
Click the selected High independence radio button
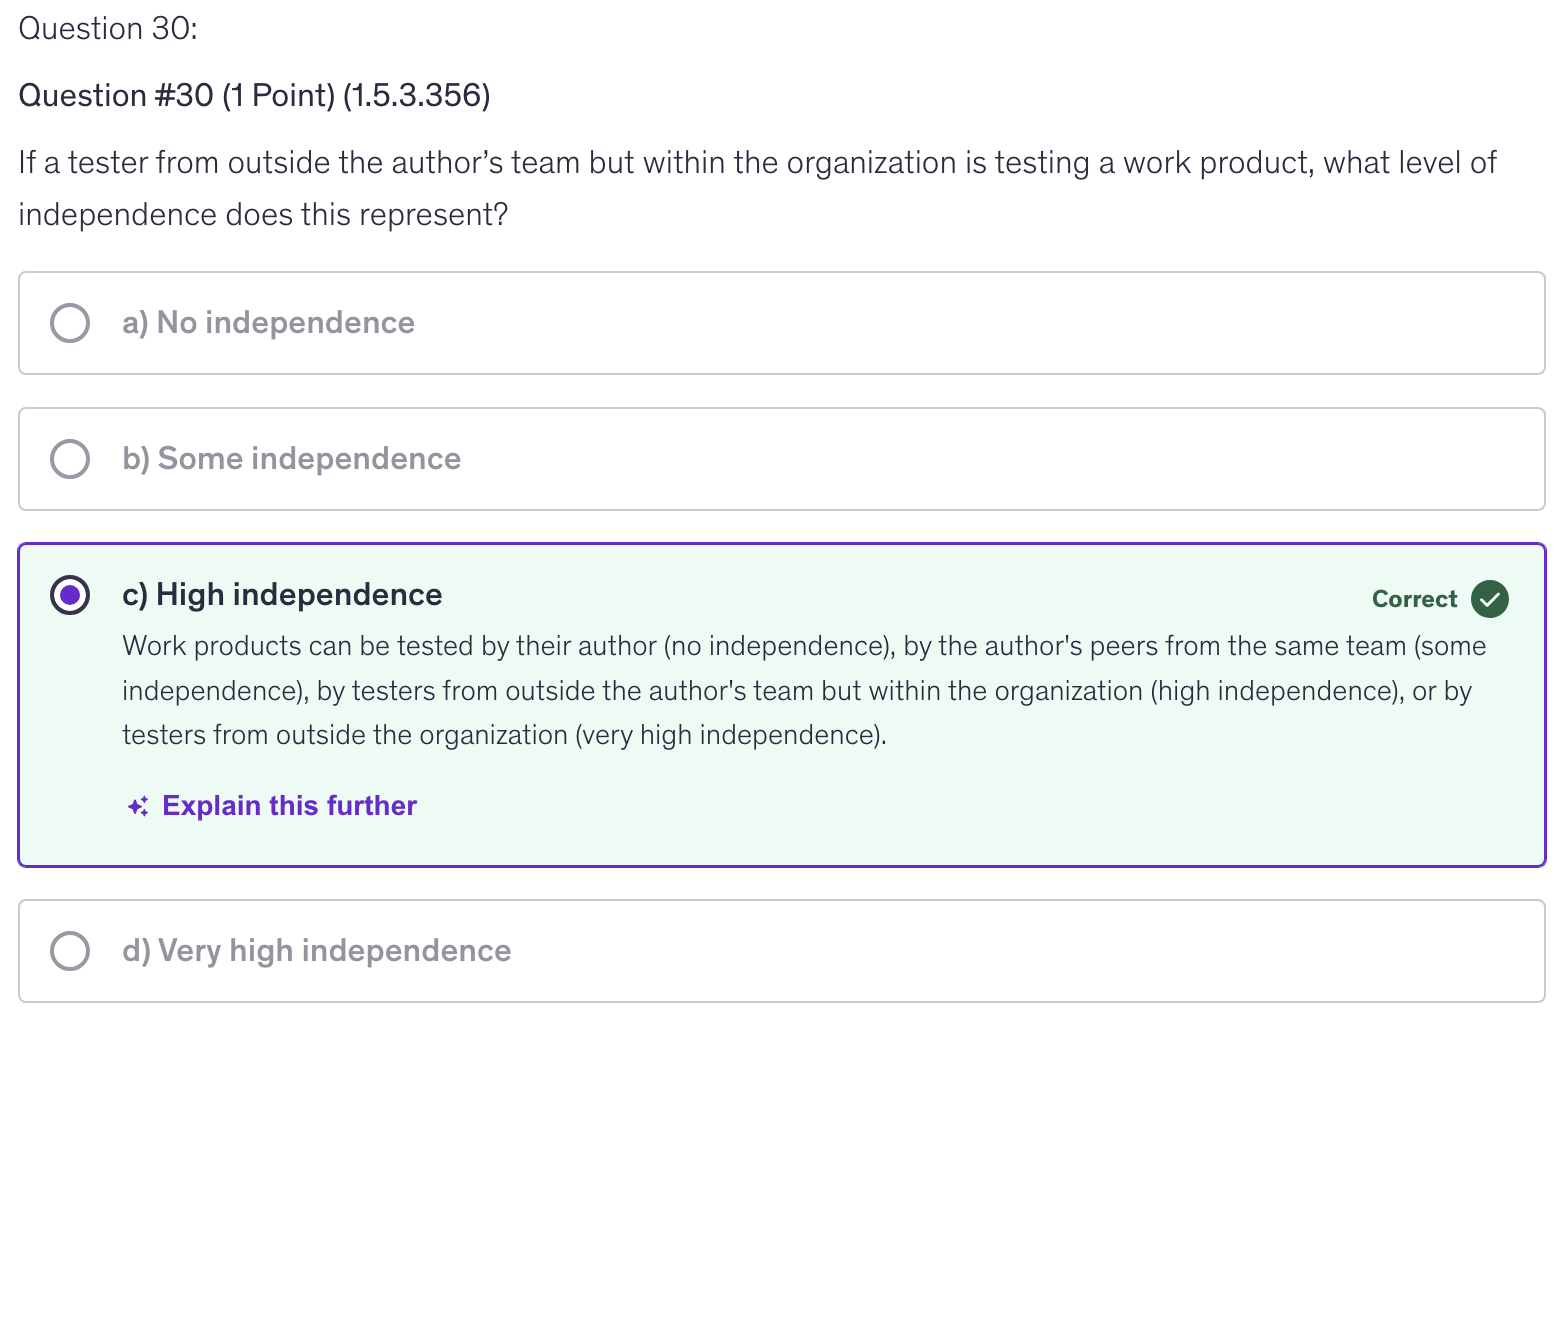pos(70,595)
